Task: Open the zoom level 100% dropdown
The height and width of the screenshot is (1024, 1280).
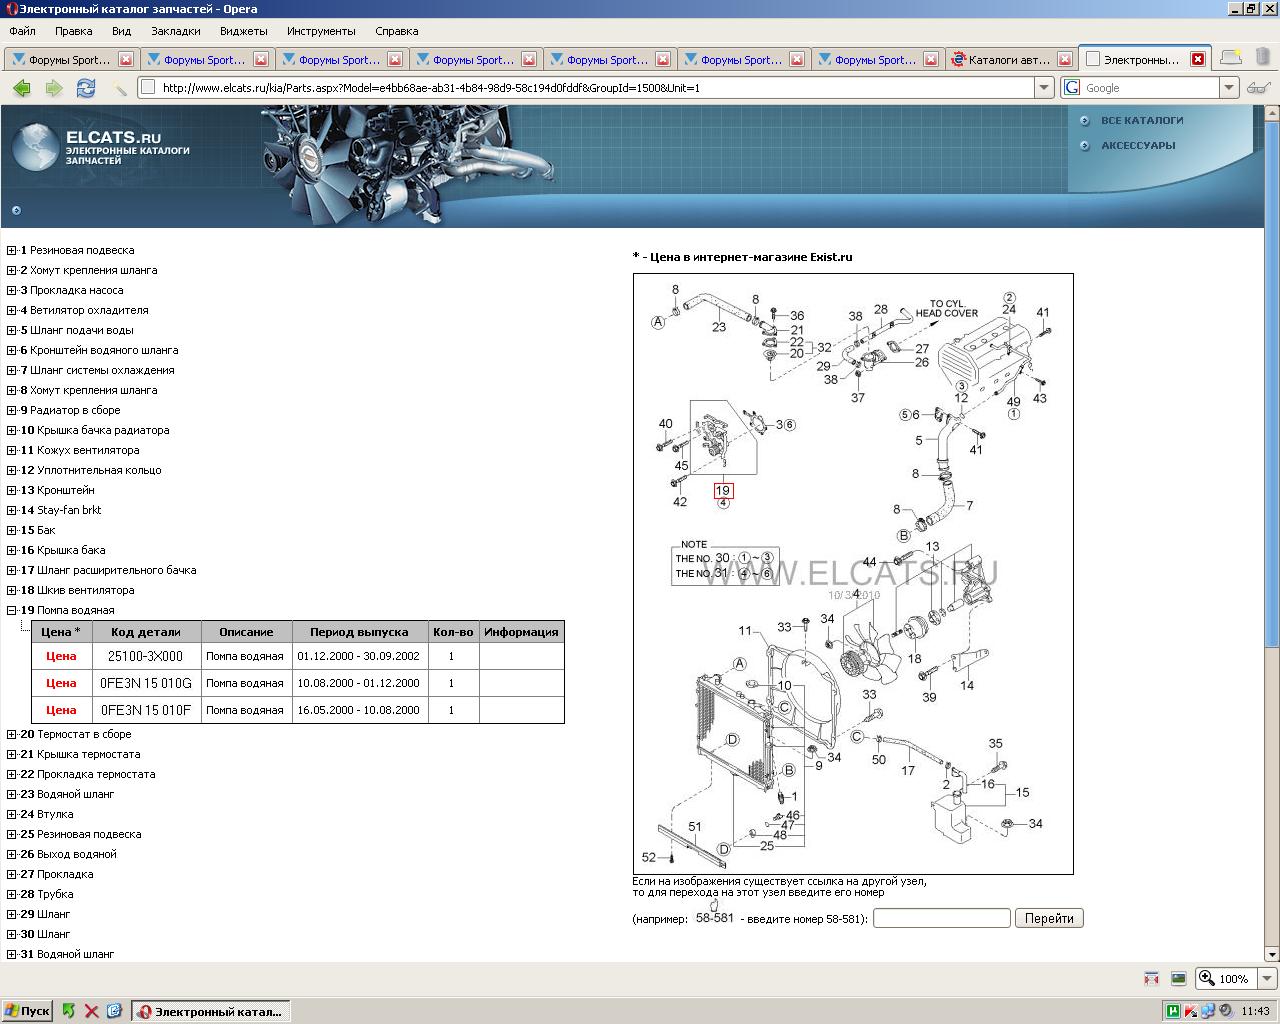Action: coord(1267,978)
